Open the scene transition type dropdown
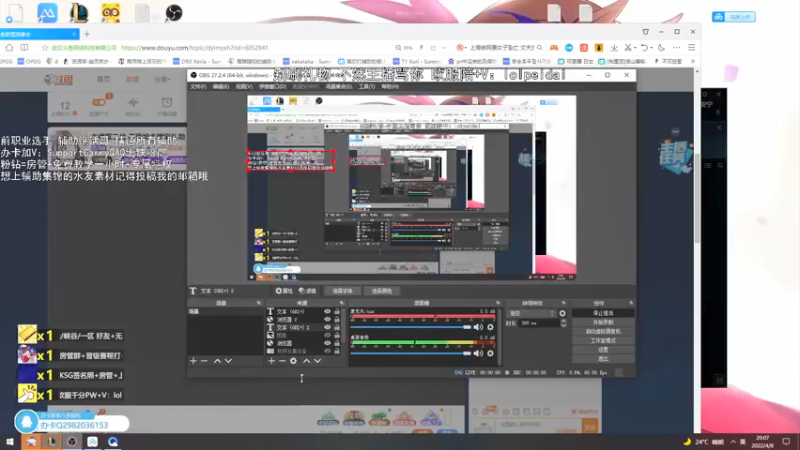Viewport: 800px width, 450px height. tap(531, 313)
